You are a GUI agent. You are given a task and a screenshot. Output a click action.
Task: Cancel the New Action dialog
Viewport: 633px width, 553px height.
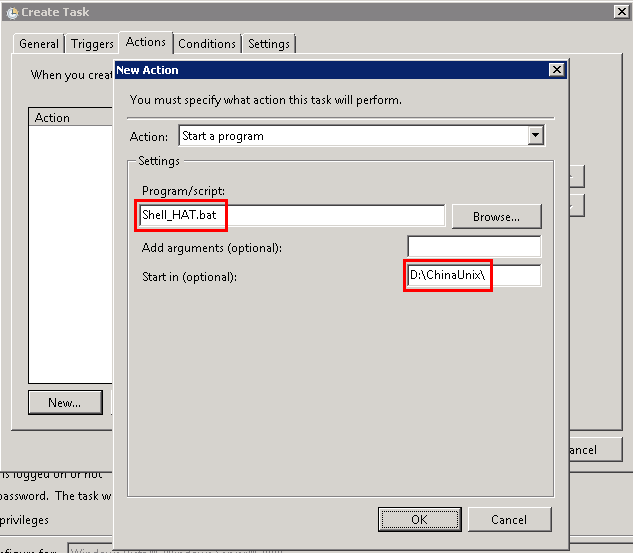[509, 519]
